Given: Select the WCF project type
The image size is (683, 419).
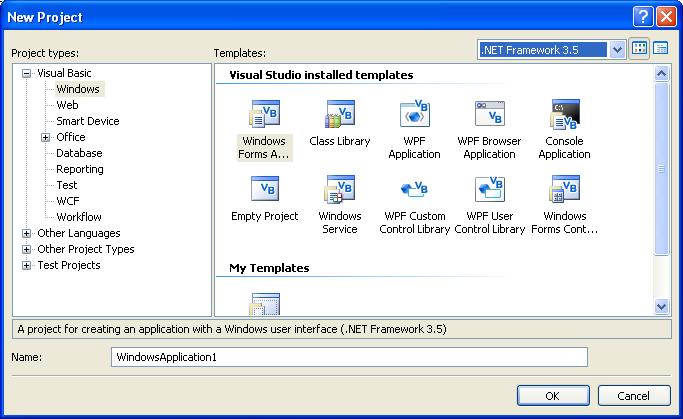Looking at the screenshot, I should pyautogui.click(x=68, y=201).
